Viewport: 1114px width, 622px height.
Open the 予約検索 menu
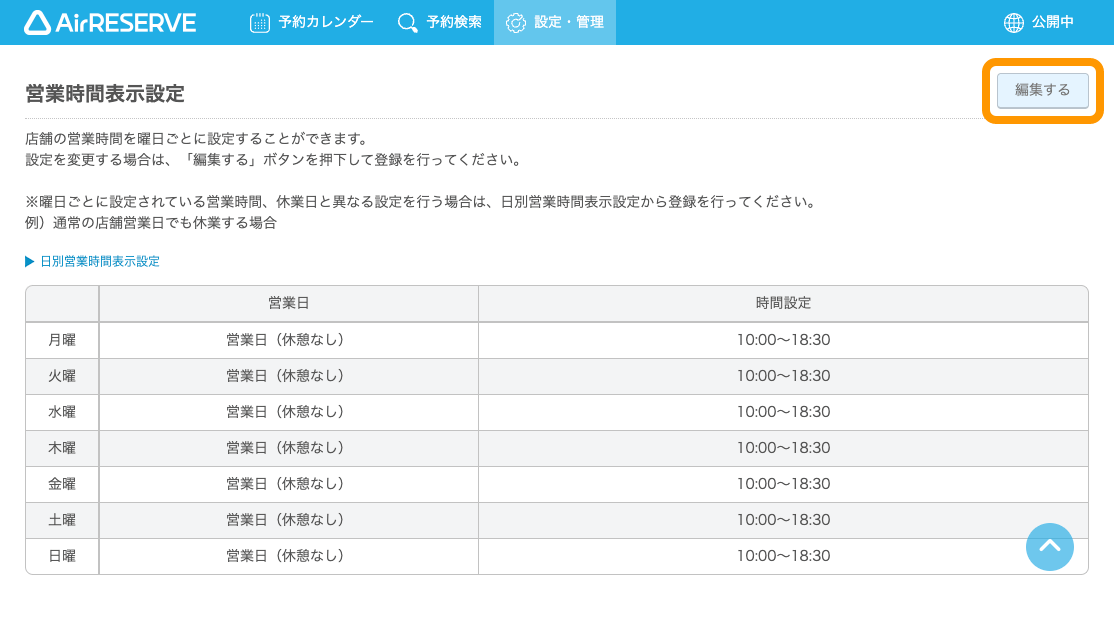[x=439, y=23]
